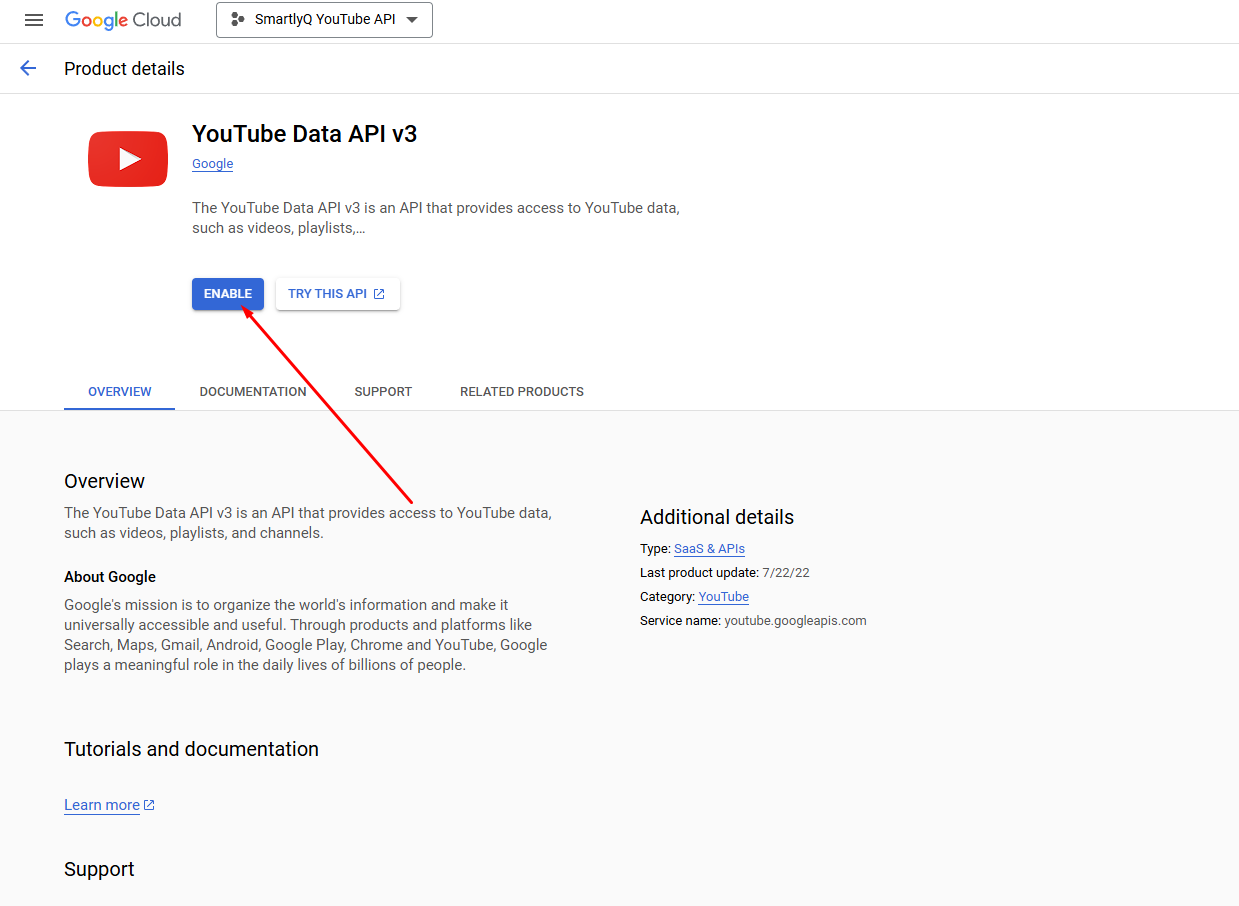Open the SmartlyQ YouTube API project selector
This screenshot has height=906, width=1239.
324,20
